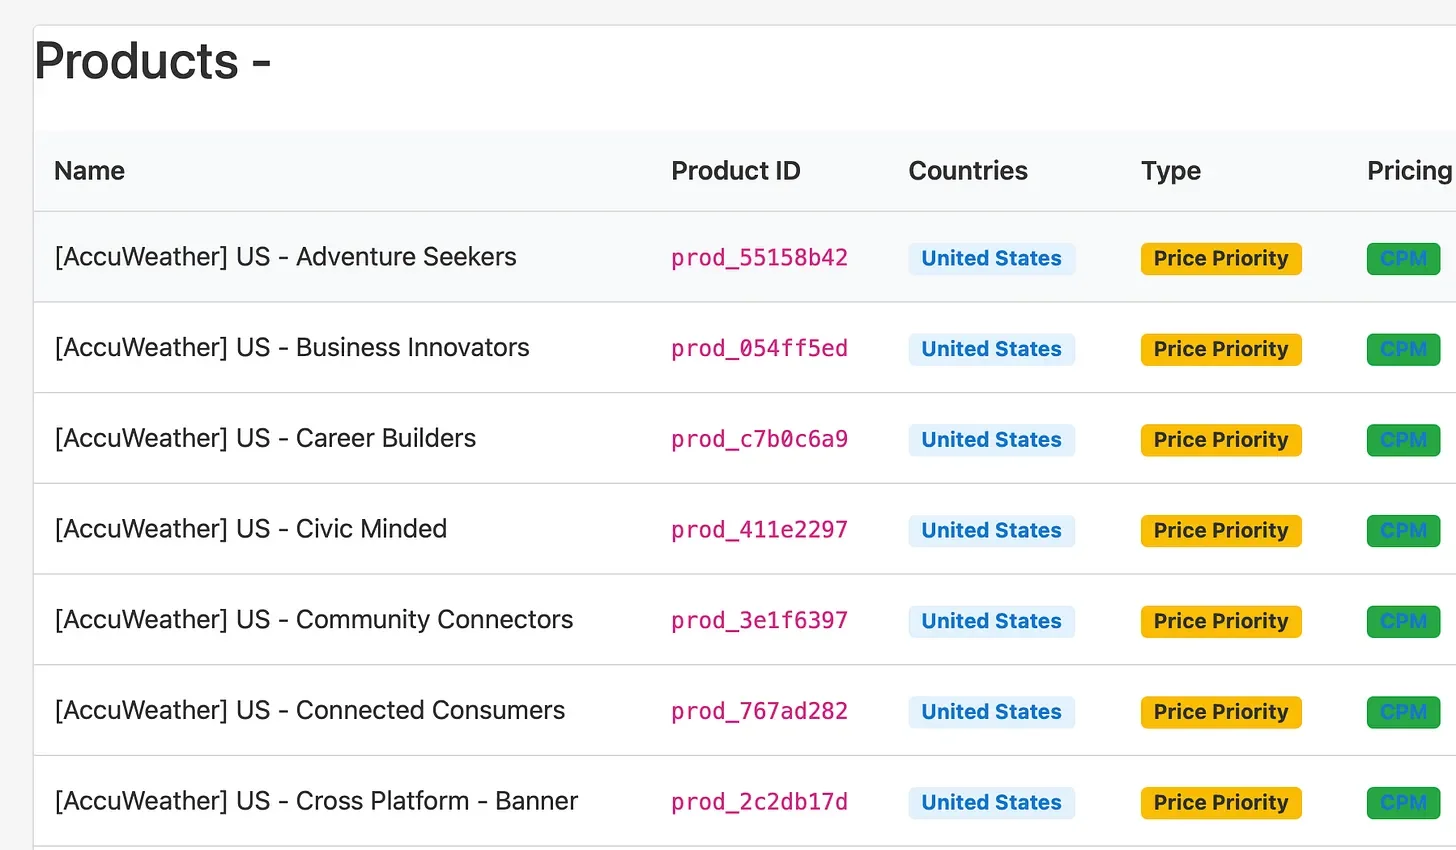Click the CPM badge for Connected Consumers
Image resolution: width=1456 pixels, height=850 pixels.
tap(1403, 712)
